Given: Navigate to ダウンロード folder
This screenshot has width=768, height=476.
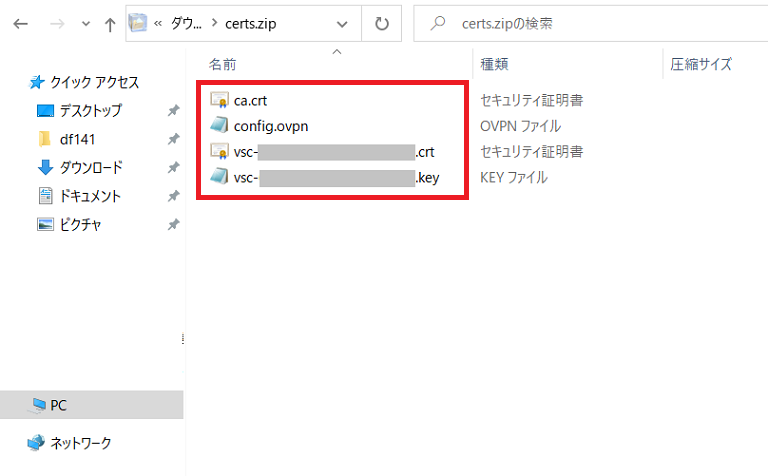Looking at the screenshot, I should [91, 167].
